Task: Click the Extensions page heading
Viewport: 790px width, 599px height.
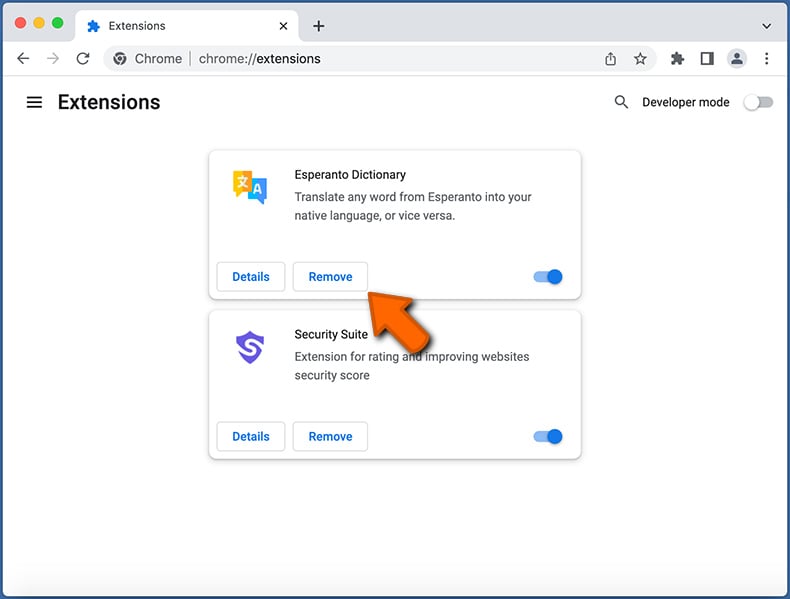Action: pyautogui.click(x=109, y=102)
